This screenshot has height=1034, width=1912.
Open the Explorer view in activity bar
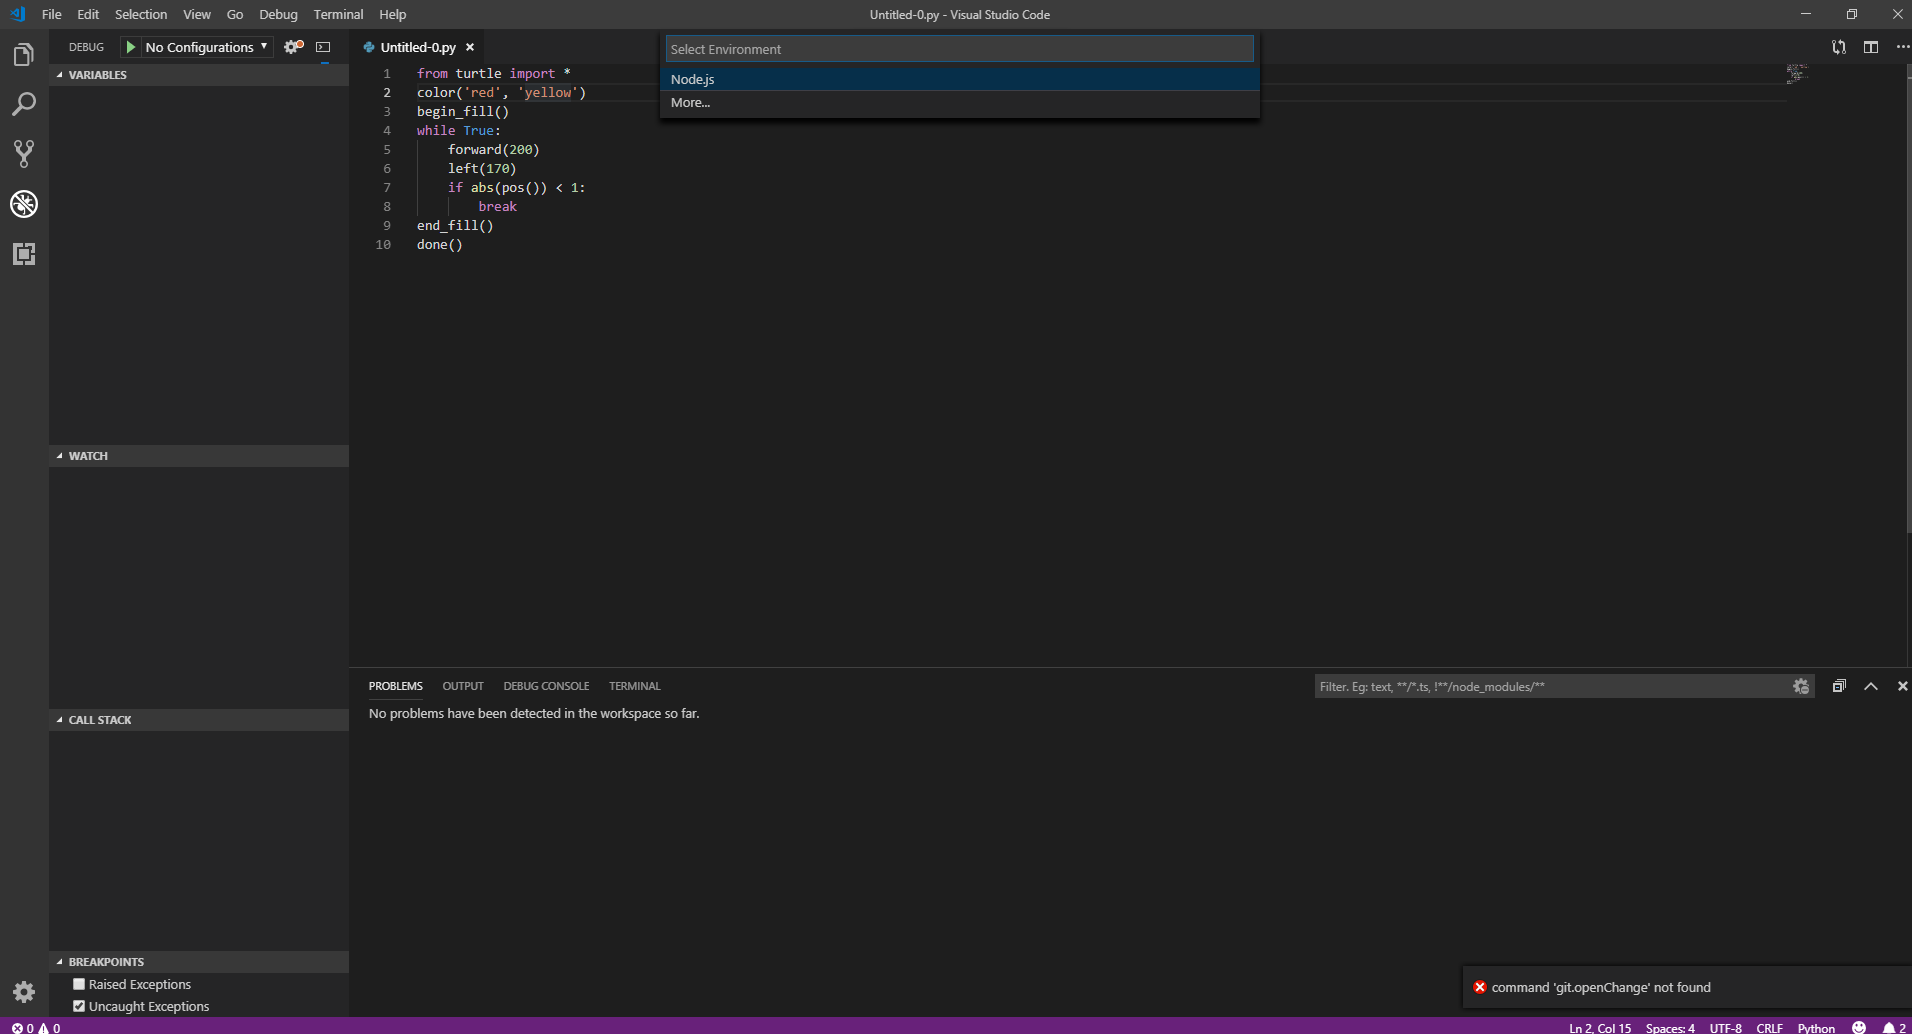click(x=24, y=54)
